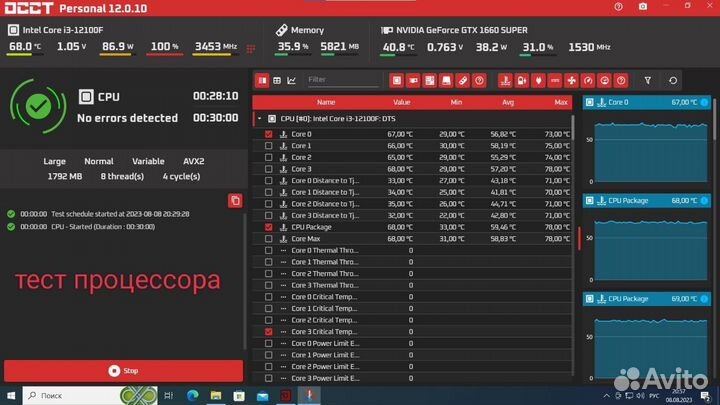The height and width of the screenshot is (405, 720).
Task: Uncheck the Core 0 sensor checkbox
Action: pyautogui.click(x=269, y=134)
